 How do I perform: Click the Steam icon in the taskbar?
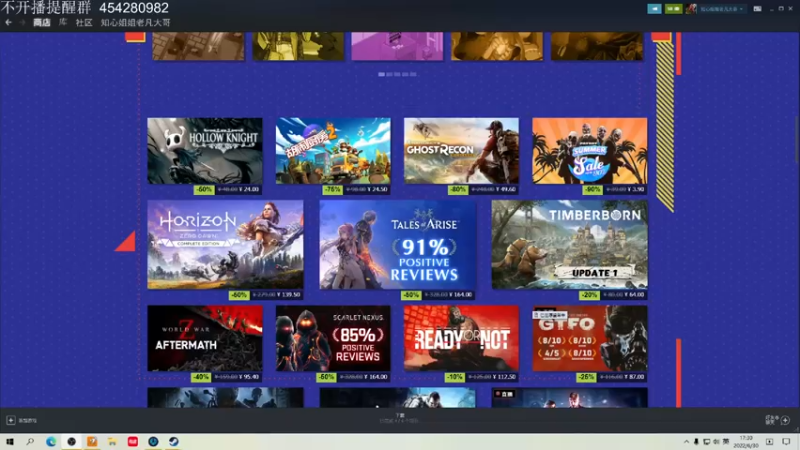[173, 442]
